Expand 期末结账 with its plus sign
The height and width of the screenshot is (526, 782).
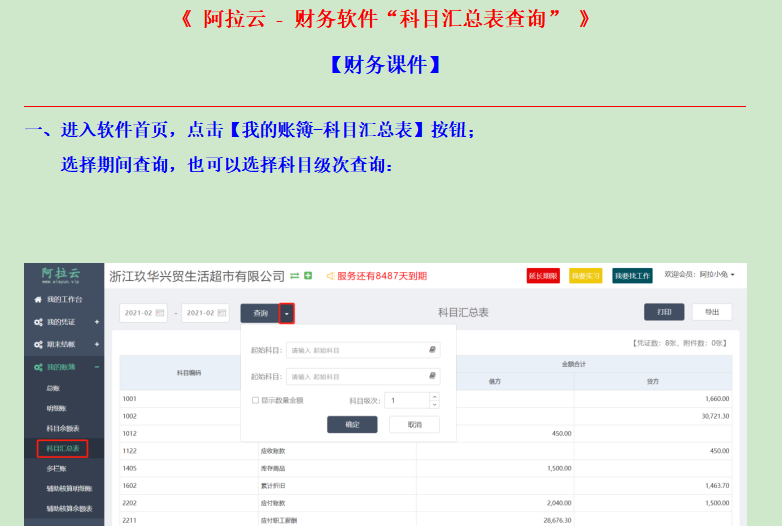97,344
